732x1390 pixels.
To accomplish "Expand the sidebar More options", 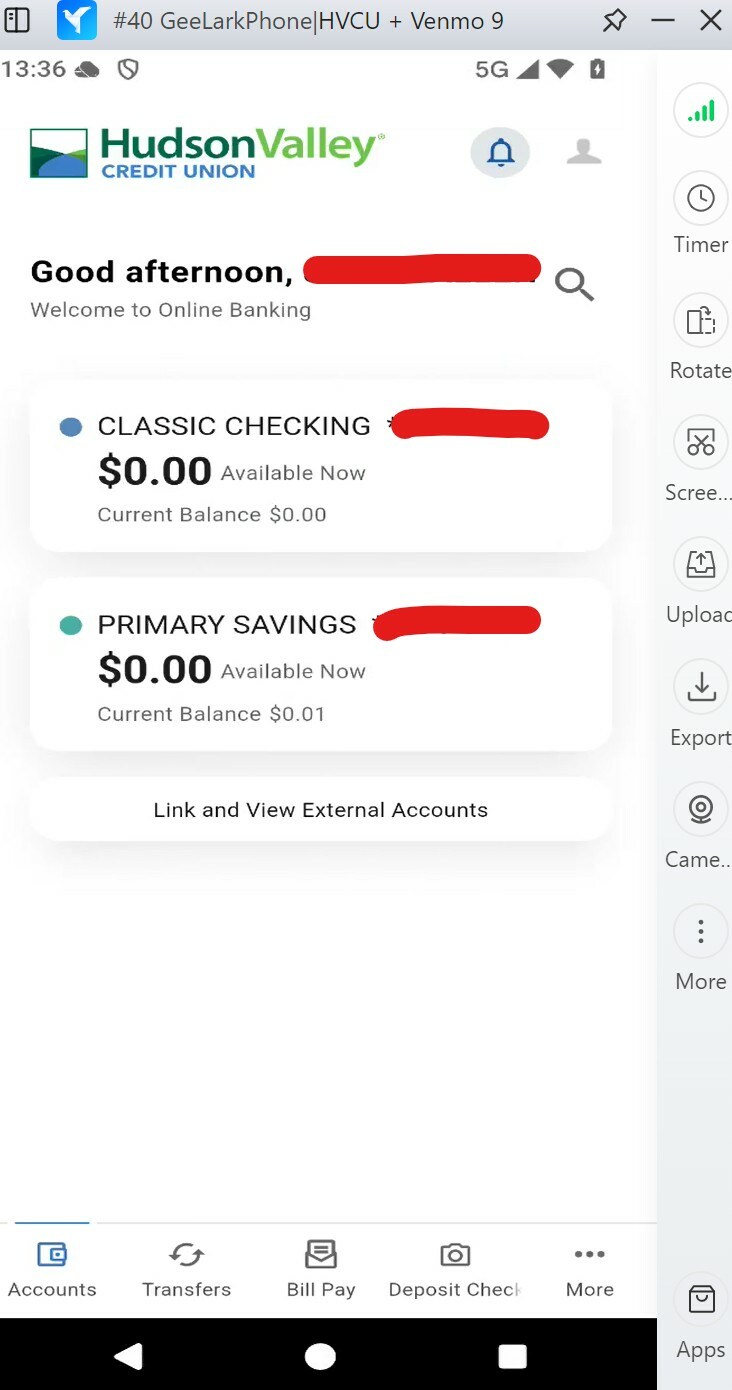I will tap(700, 949).
